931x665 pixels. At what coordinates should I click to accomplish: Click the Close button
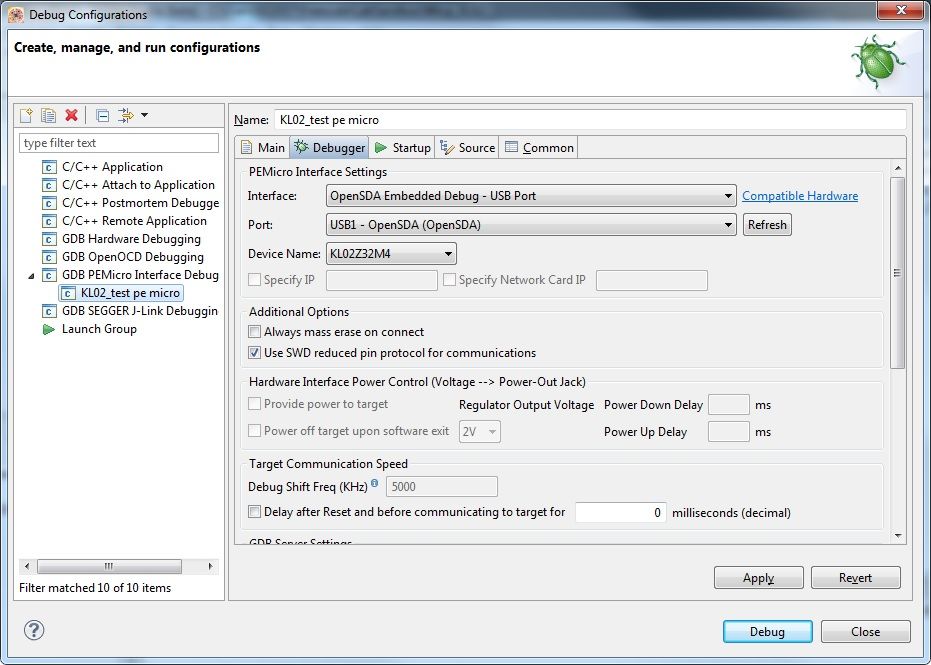(x=865, y=632)
